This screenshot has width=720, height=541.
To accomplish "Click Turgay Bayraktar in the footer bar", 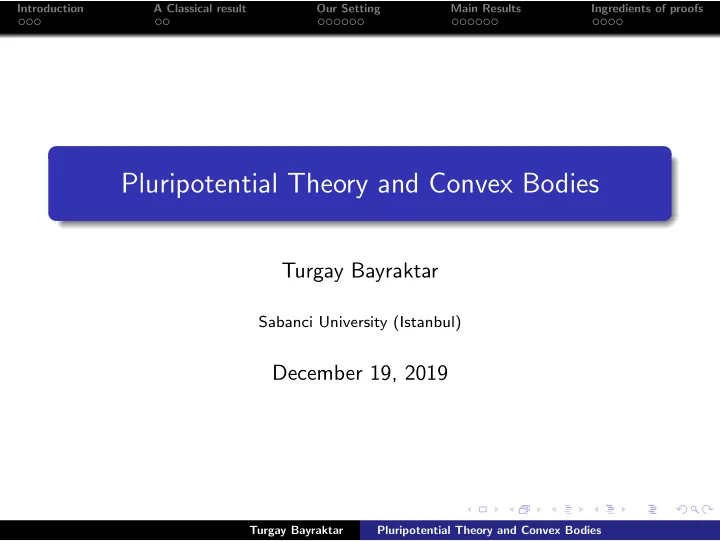I will [x=296, y=530].
